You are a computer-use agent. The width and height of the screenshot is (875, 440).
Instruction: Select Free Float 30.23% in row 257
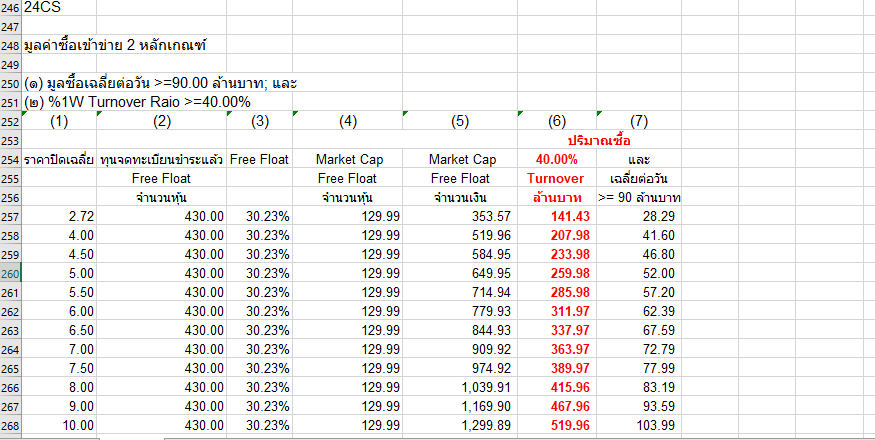259,217
